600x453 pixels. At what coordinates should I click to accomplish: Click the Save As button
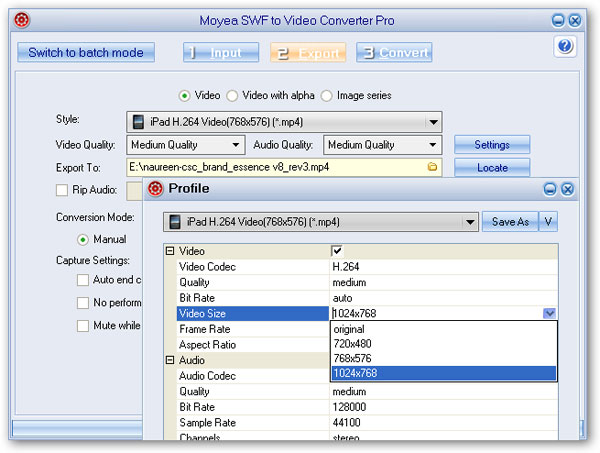click(510, 222)
